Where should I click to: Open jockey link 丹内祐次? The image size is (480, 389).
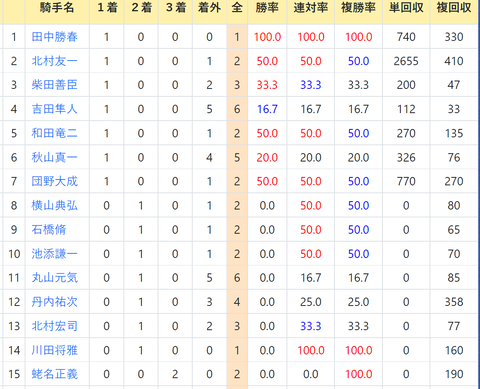(55, 302)
